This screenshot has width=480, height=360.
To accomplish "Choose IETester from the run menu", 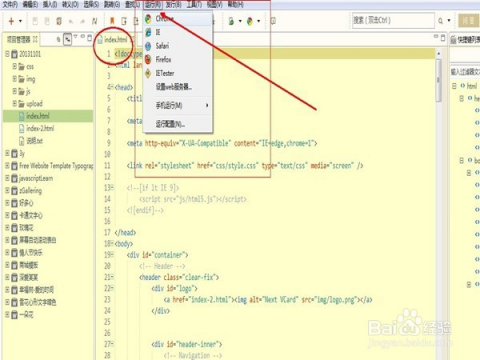I will click(178, 73).
